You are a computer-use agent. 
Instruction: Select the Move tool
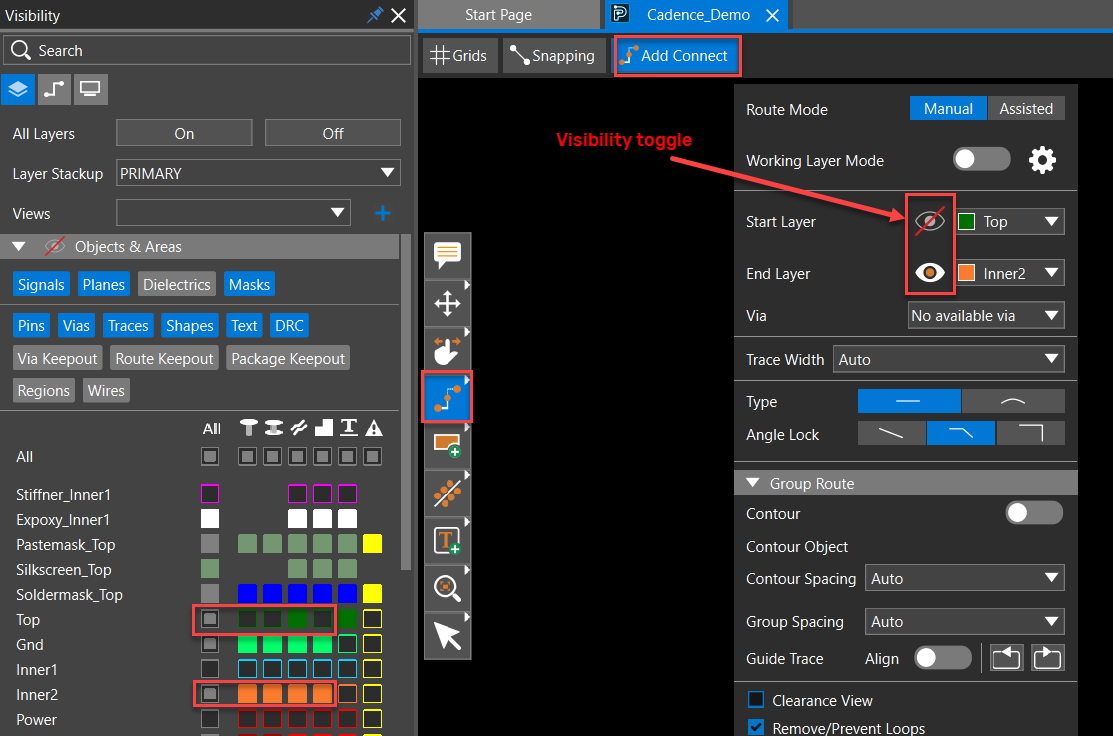447,304
